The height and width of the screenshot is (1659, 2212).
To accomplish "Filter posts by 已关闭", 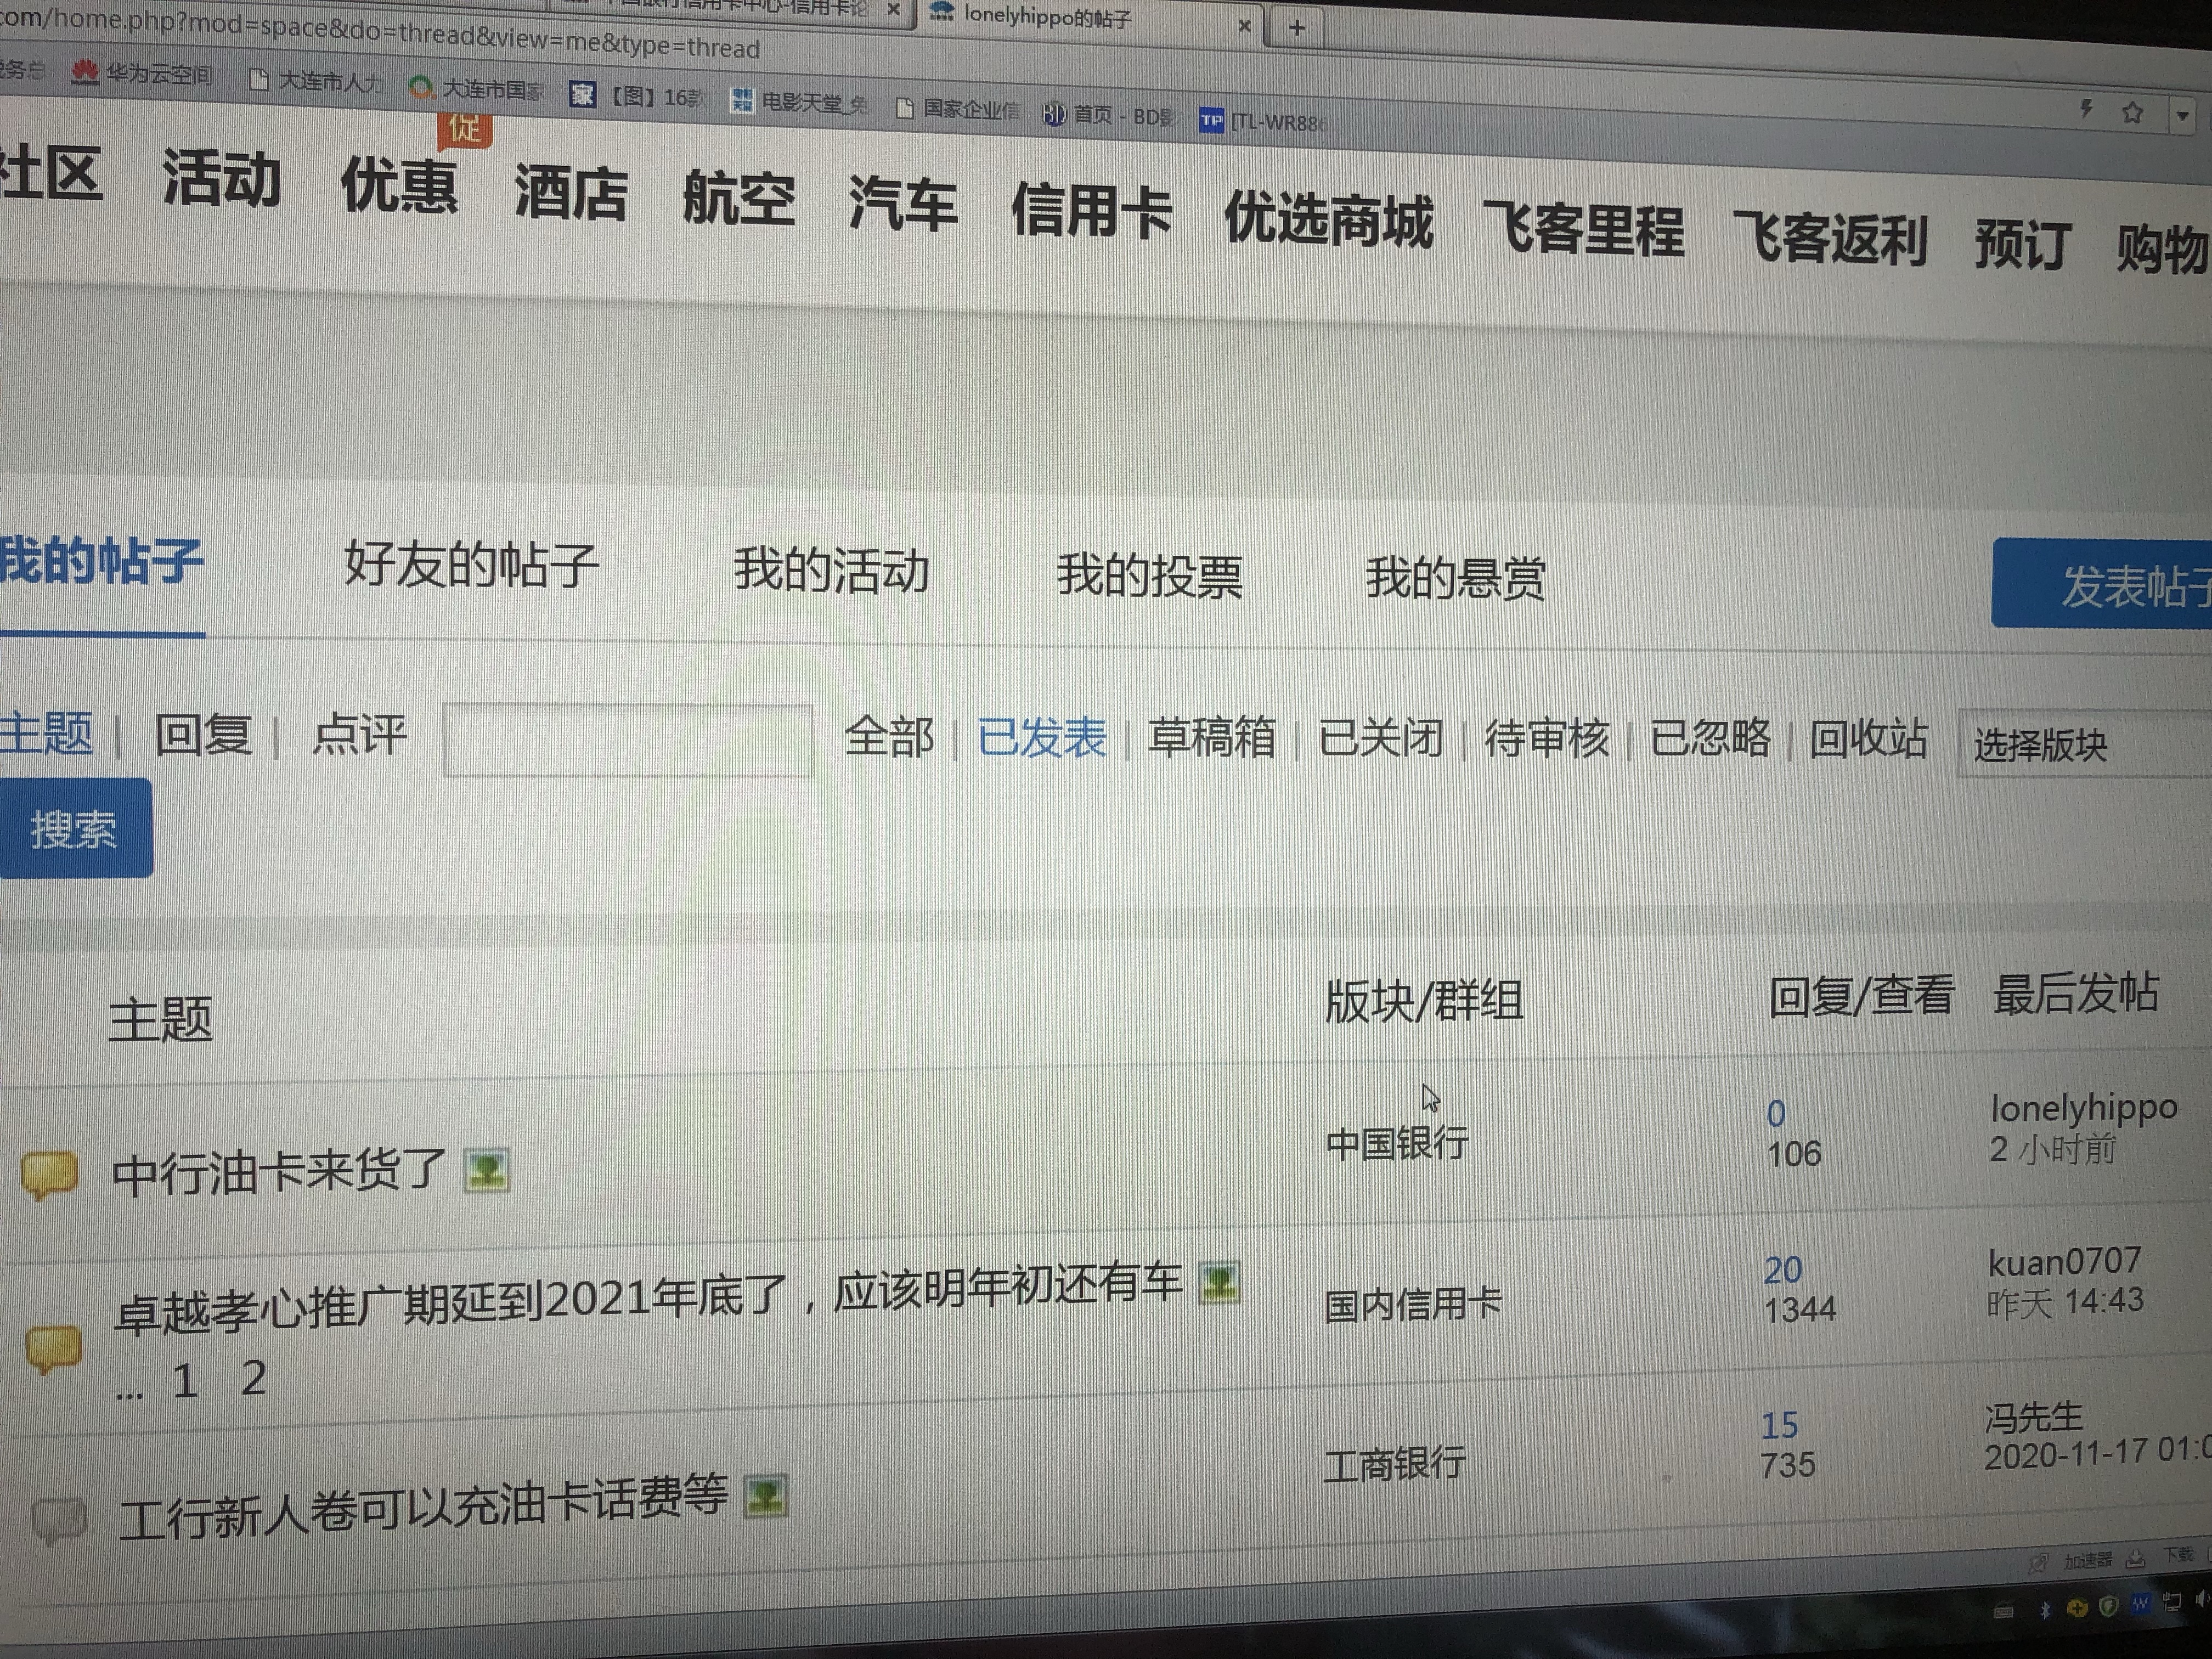I will 1381,739.
